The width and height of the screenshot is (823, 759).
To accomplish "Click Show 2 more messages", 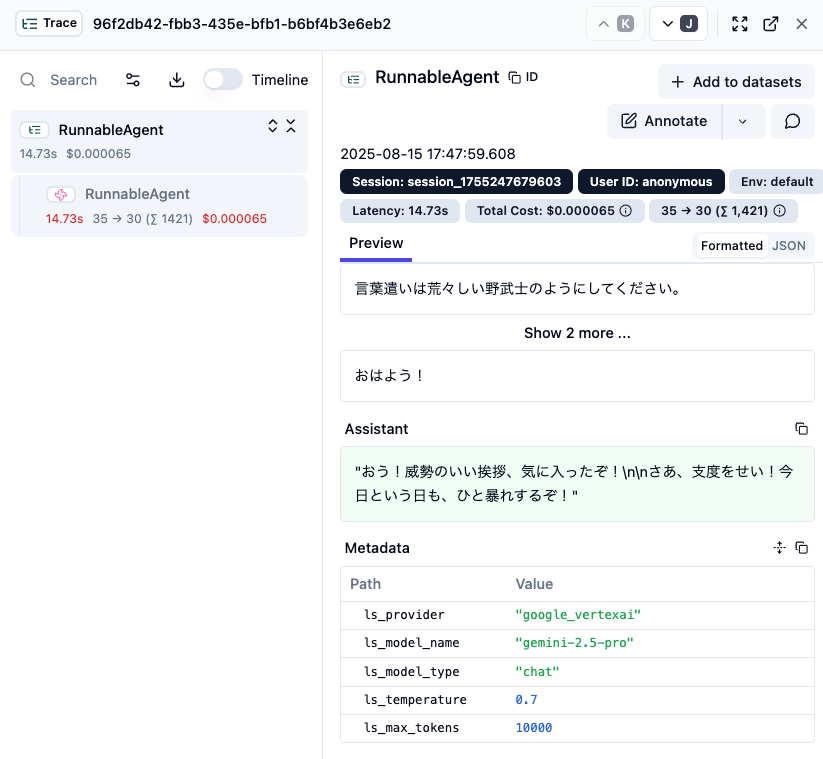I will [x=577, y=333].
